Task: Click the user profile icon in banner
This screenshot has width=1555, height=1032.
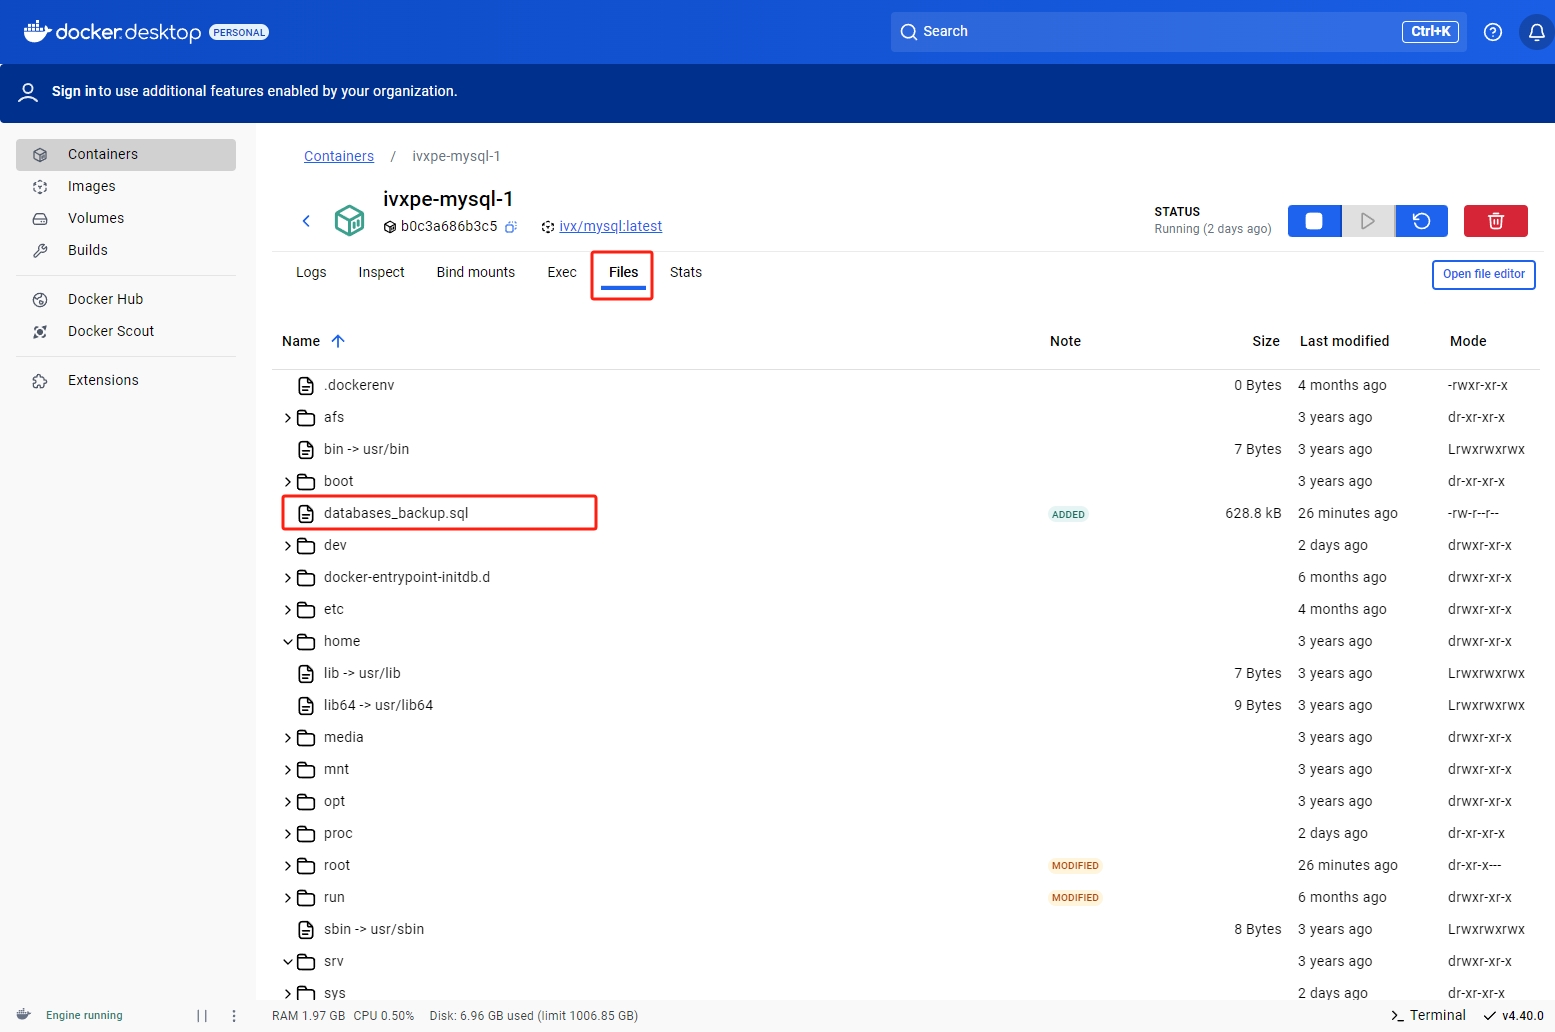Action: pos(29,92)
